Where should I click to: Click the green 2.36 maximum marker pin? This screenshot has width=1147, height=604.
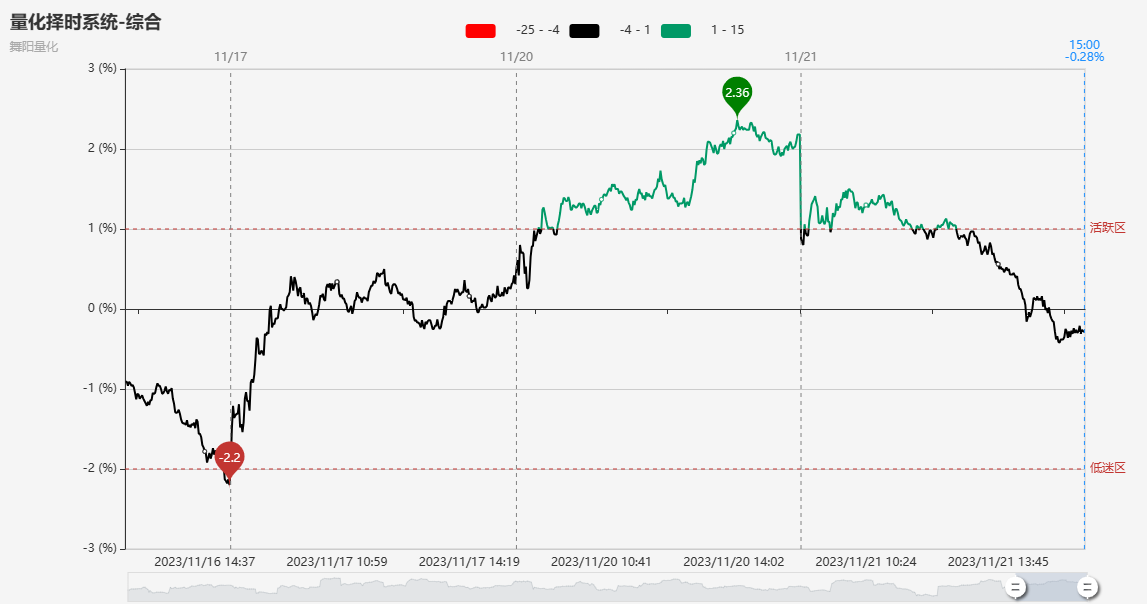(737, 95)
